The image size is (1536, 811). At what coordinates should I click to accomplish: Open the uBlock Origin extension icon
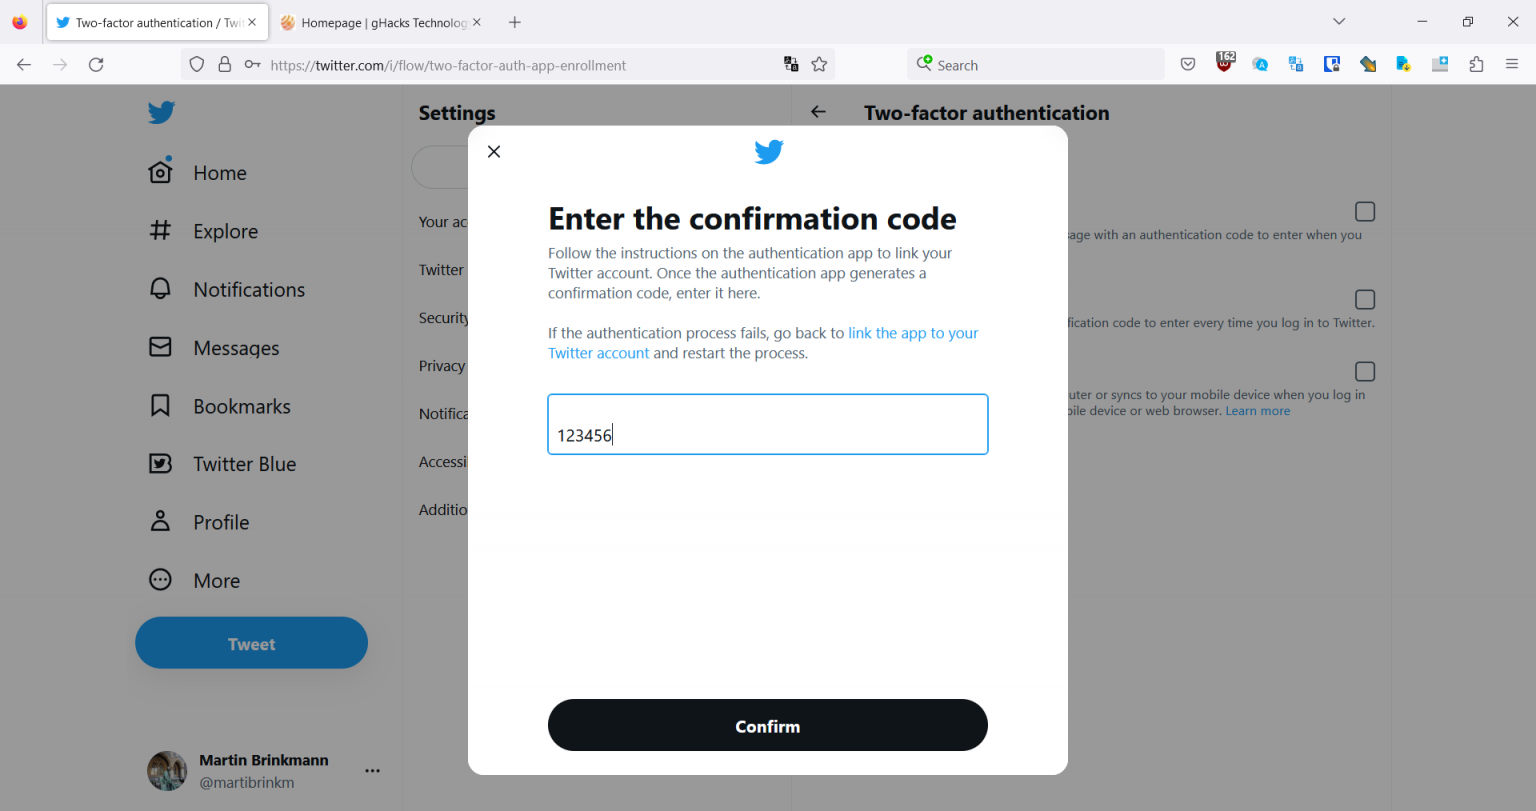1225,63
